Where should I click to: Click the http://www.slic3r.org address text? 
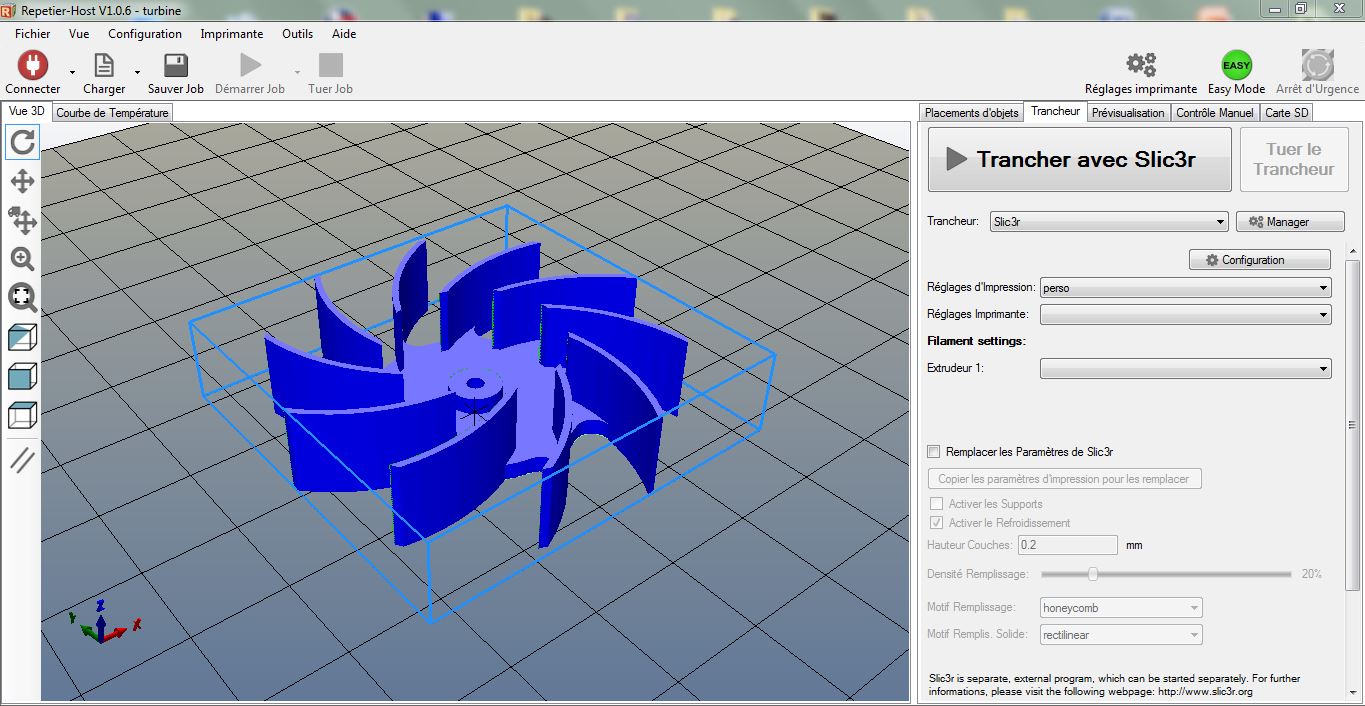pos(1205,691)
